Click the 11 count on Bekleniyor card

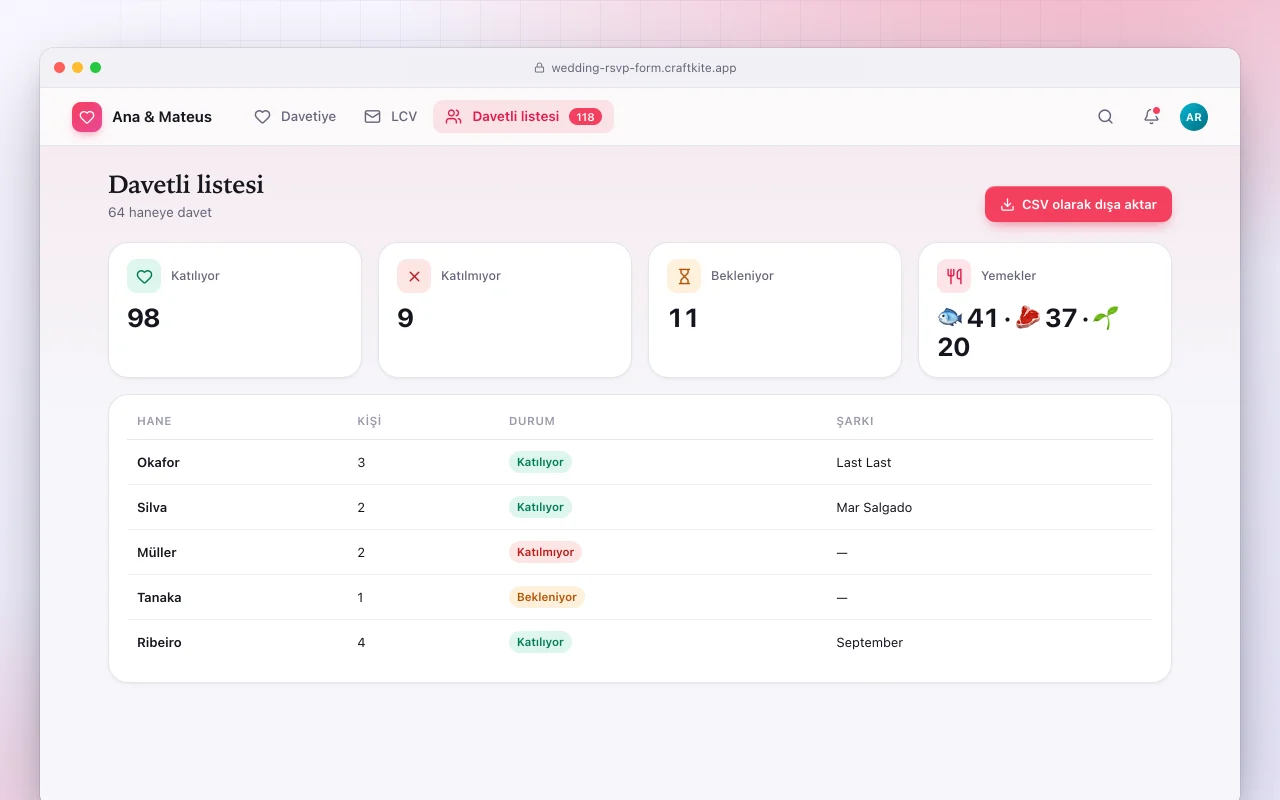click(x=683, y=318)
